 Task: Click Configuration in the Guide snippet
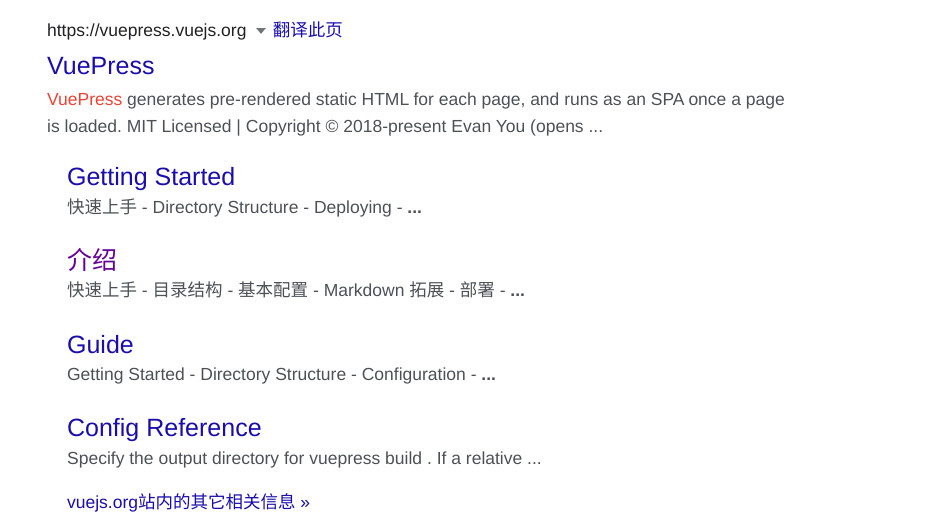pos(414,374)
